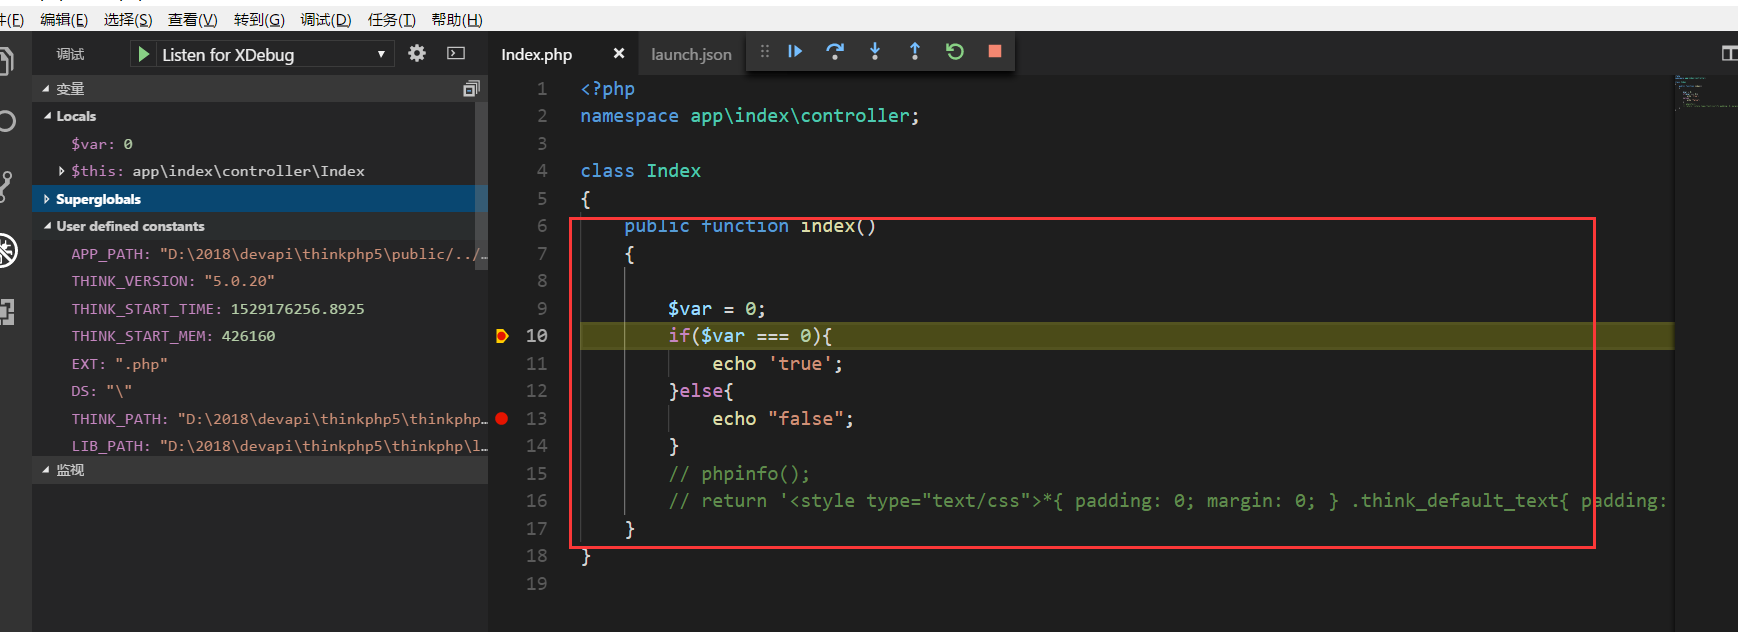The width and height of the screenshot is (1738, 632).
Task: Click line number 9 in the gutter
Action: click(541, 308)
